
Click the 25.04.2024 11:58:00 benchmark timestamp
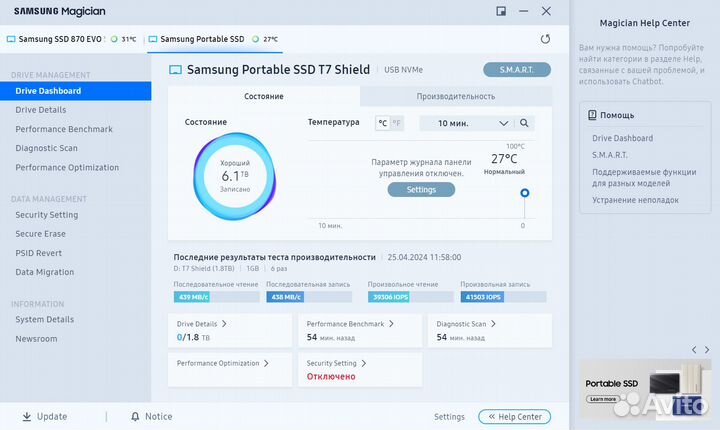coord(424,257)
